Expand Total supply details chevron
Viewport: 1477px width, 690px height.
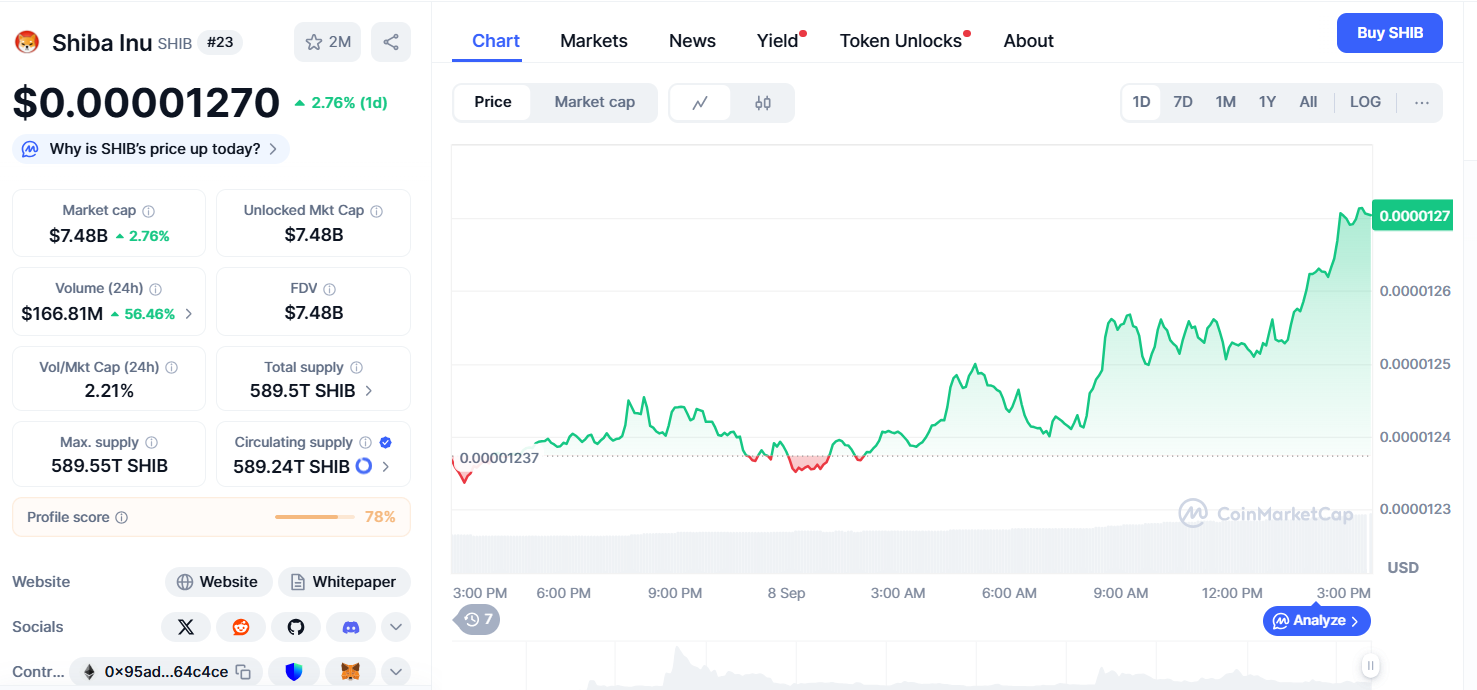coord(369,391)
